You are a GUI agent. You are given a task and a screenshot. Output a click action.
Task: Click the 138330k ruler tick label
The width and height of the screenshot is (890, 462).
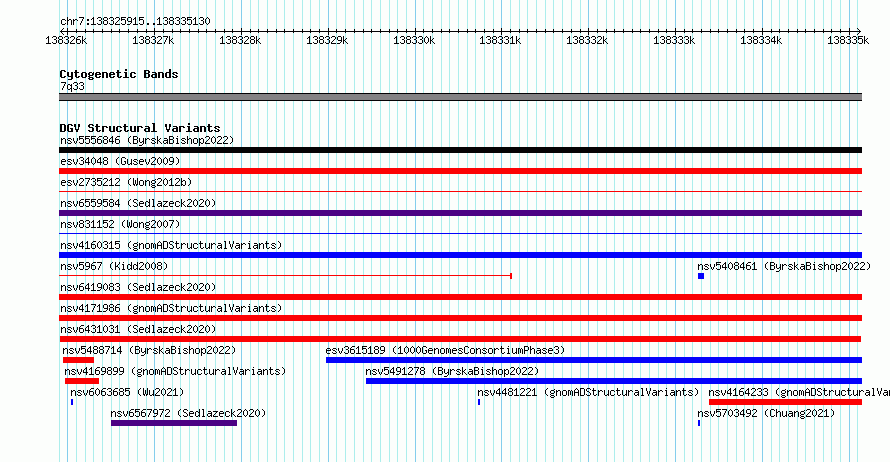[x=414, y=40]
